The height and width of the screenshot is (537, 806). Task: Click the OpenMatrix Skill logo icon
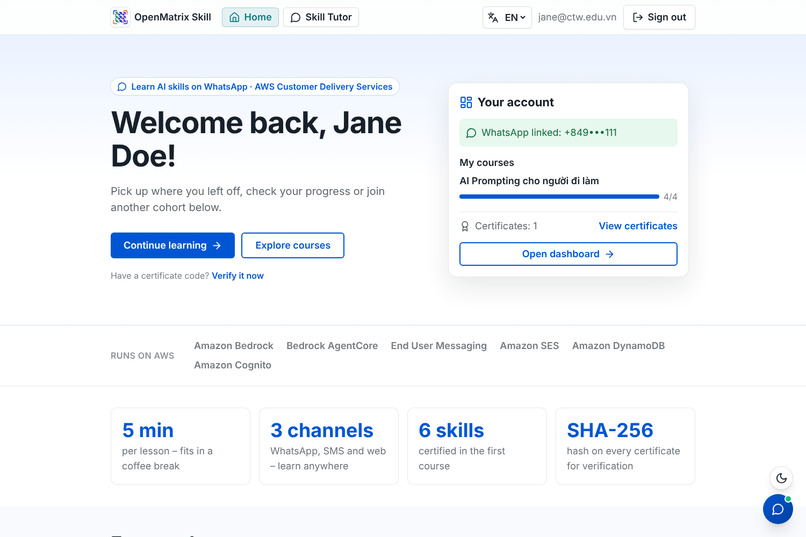(120, 17)
